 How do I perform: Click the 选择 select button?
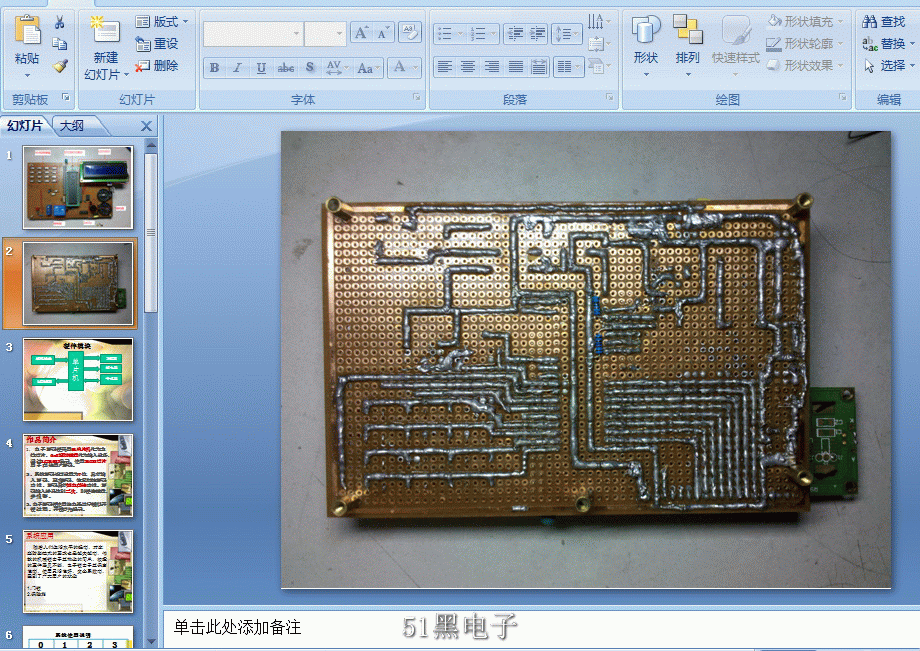[888, 66]
